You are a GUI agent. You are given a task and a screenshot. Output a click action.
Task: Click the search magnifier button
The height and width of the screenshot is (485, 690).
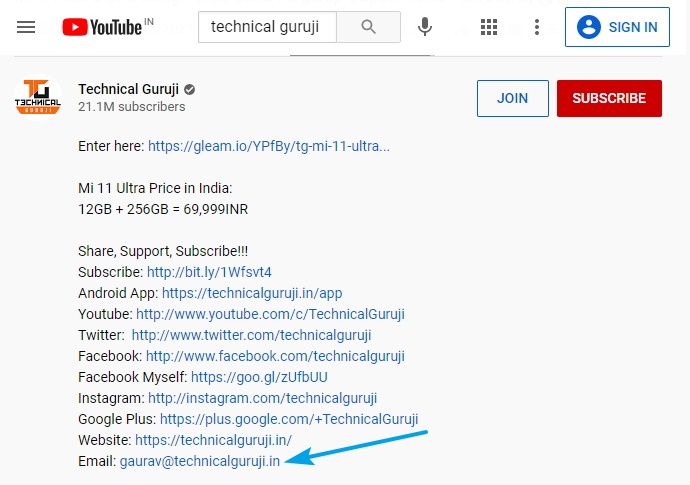pyautogui.click(x=368, y=27)
